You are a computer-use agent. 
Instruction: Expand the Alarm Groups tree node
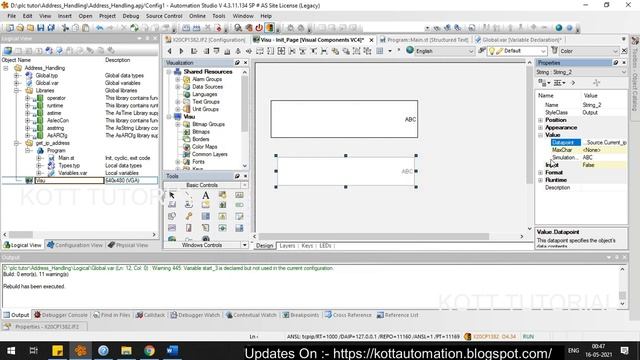tap(178, 79)
